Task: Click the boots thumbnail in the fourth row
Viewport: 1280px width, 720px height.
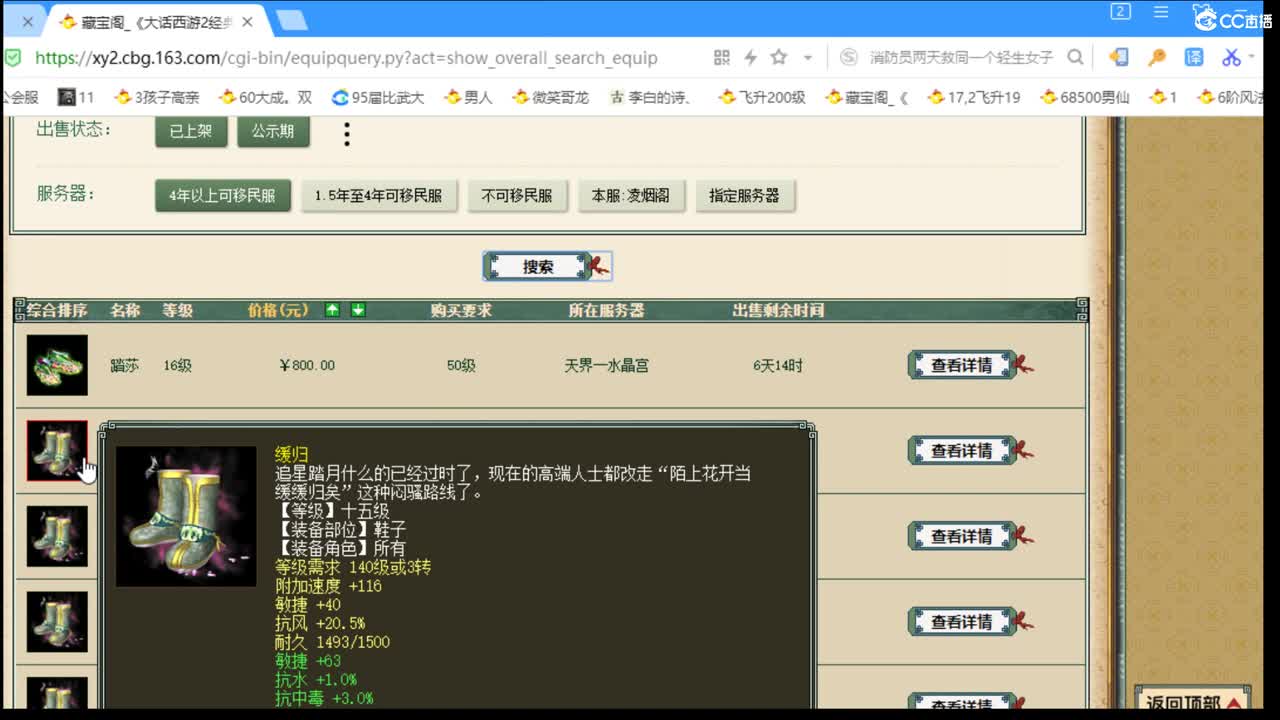Action: click(x=57, y=622)
